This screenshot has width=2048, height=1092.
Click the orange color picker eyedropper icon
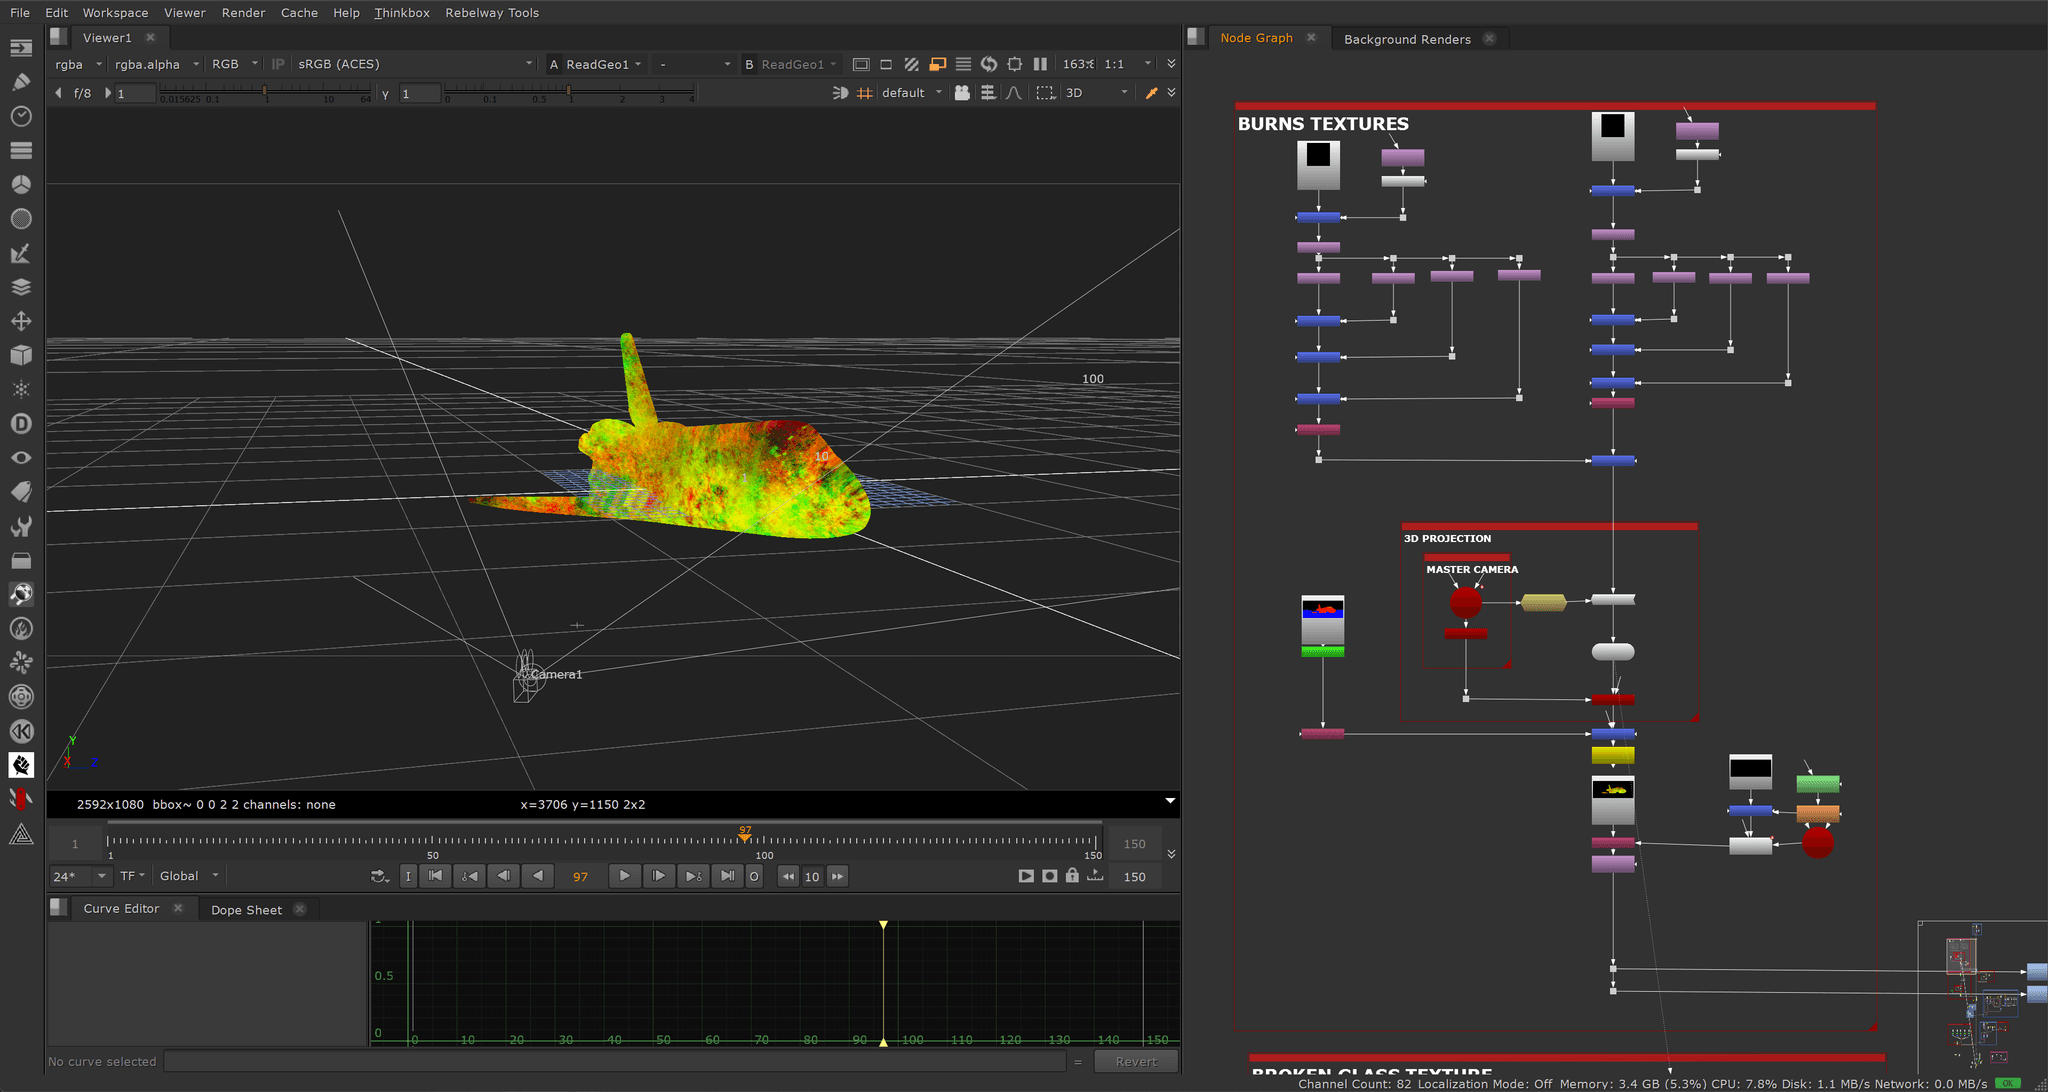pyautogui.click(x=1151, y=93)
